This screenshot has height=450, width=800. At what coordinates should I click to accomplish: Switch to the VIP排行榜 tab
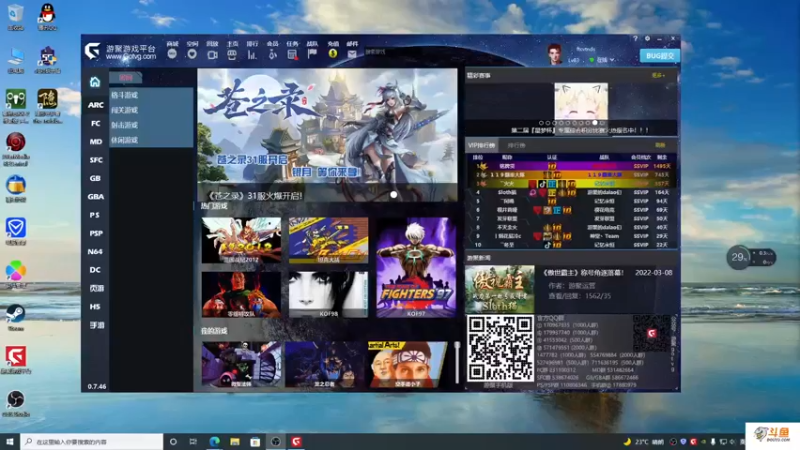coord(482,145)
